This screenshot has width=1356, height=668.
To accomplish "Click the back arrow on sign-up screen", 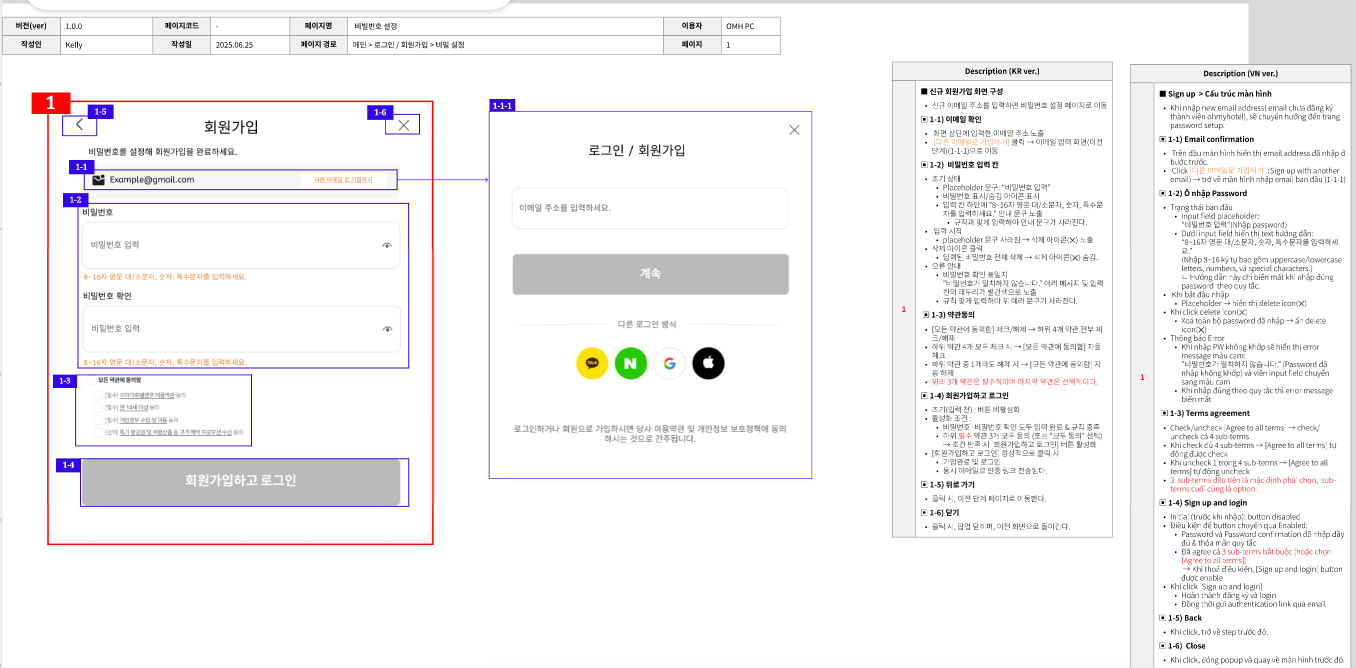I will pos(79,125).
